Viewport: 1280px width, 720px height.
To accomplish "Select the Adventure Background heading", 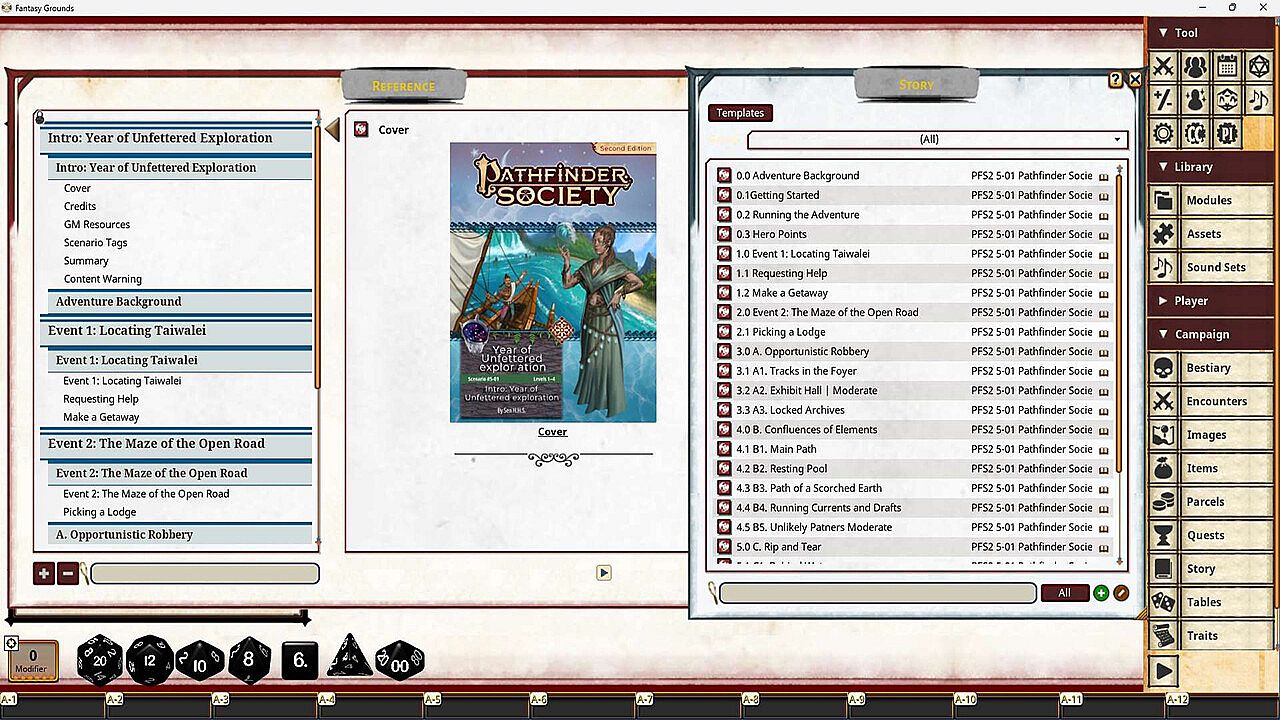I will click(180, 302).
